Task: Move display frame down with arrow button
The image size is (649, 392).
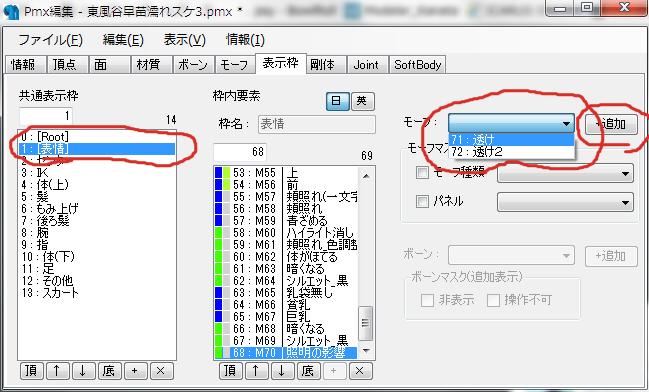Action: (x=83, y=371)
